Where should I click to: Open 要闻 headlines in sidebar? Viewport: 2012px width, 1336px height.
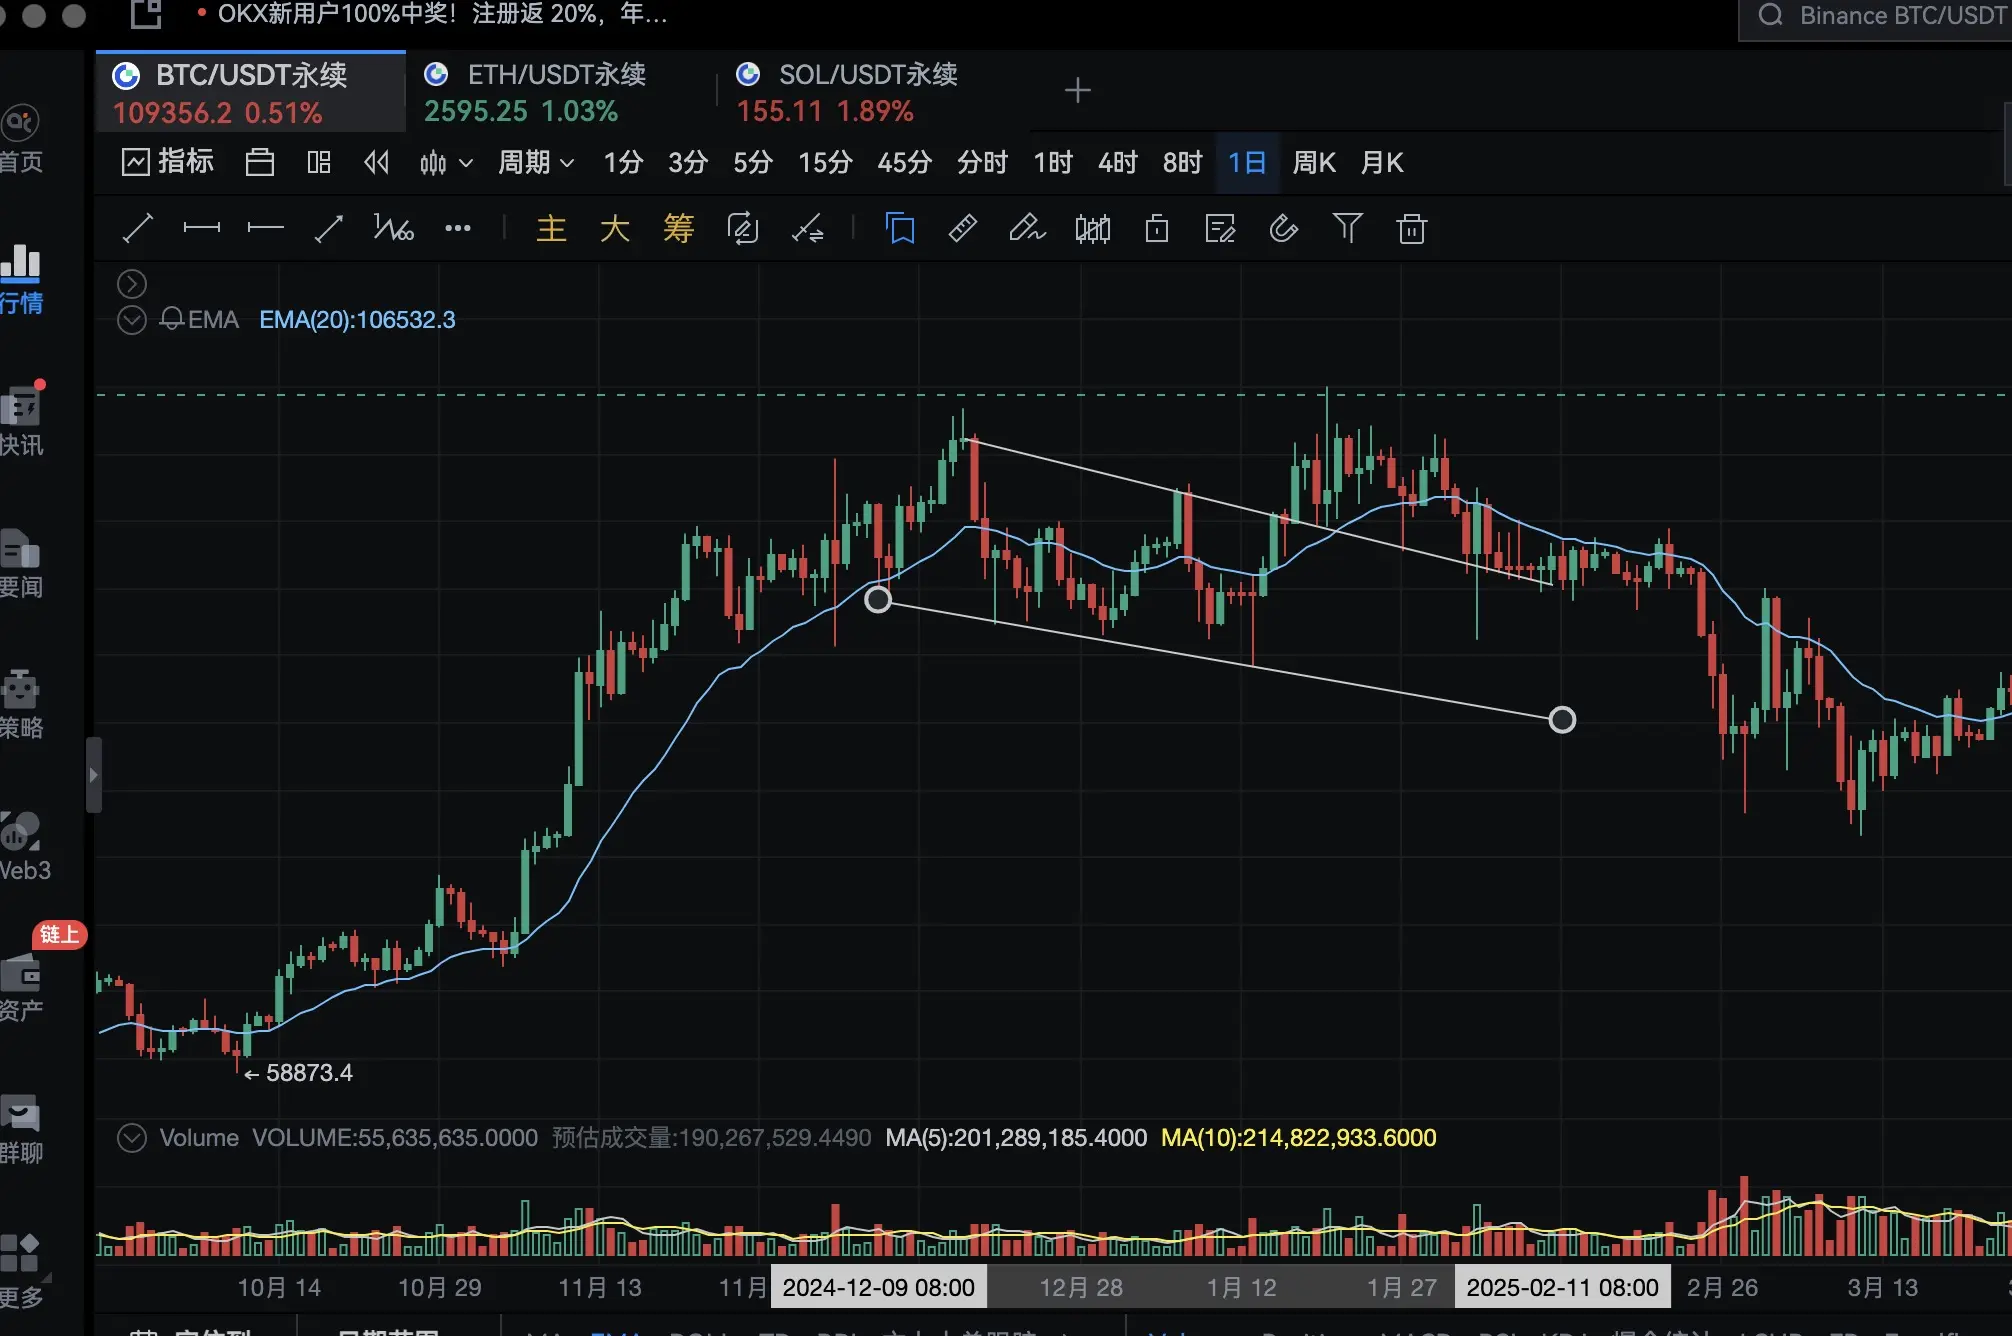tap(21, 565)
